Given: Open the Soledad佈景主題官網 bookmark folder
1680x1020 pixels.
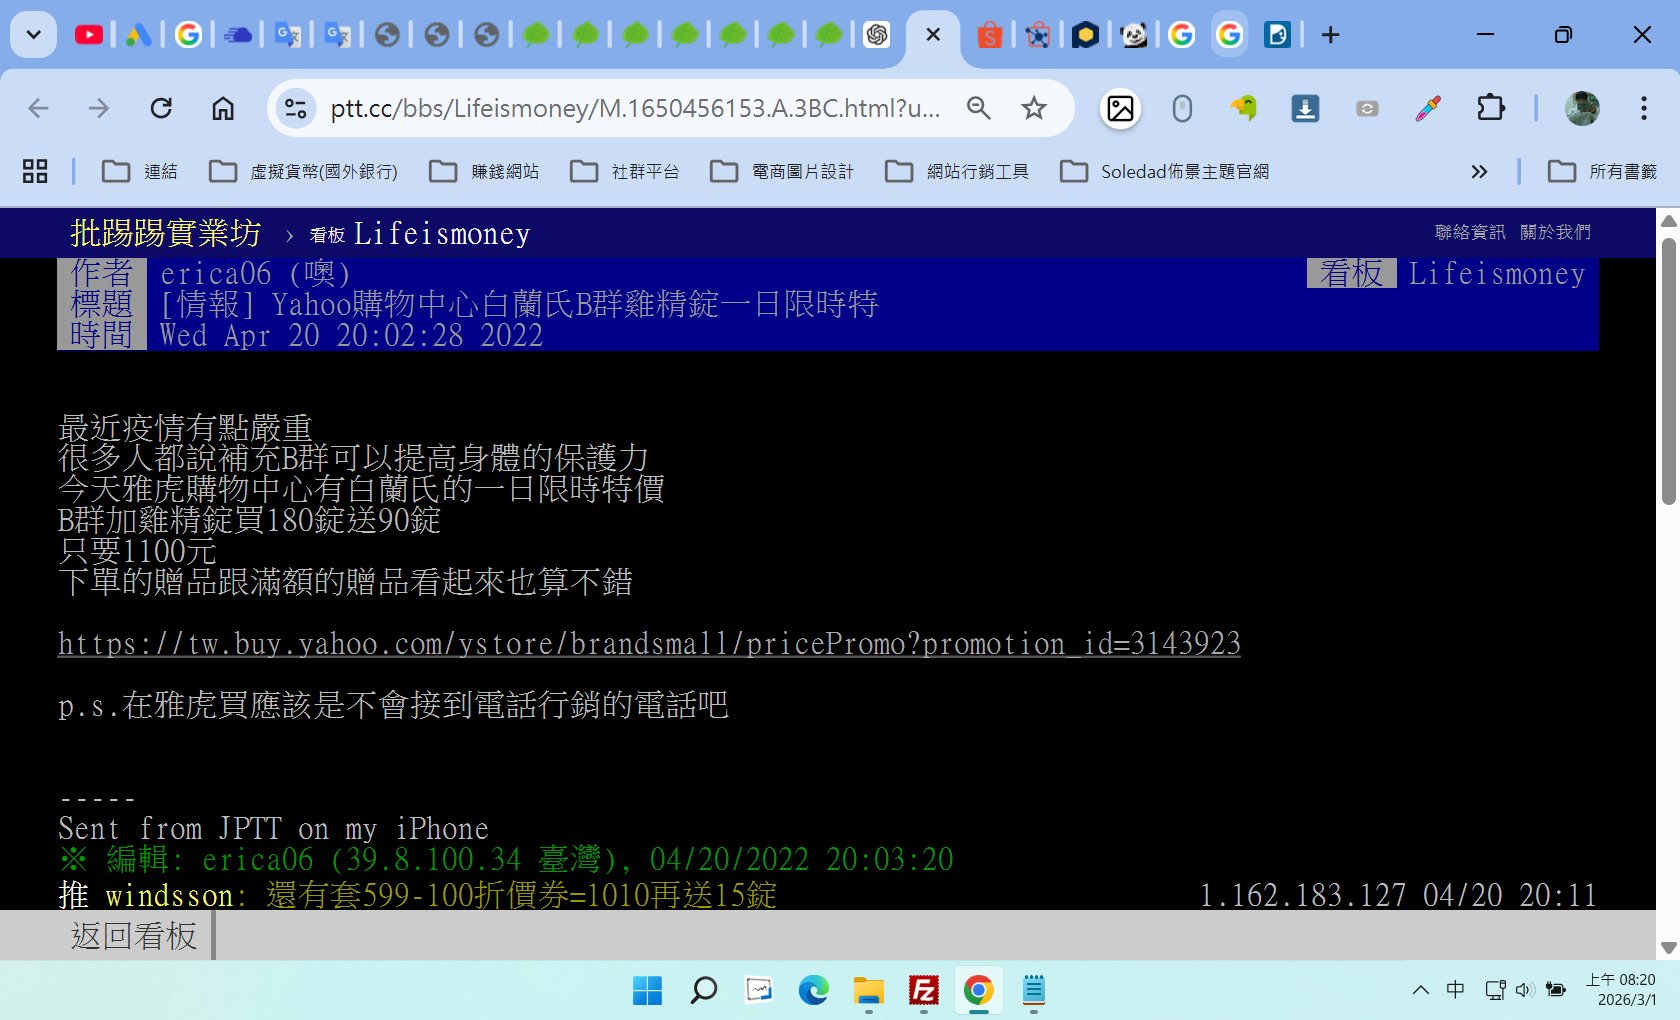Looking at the screenshot, I should point(1165,172).
